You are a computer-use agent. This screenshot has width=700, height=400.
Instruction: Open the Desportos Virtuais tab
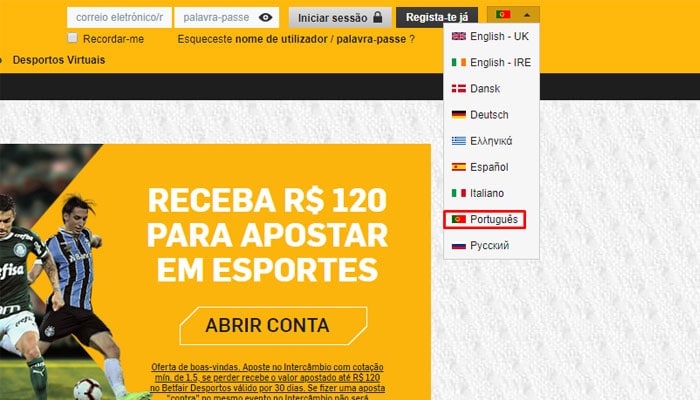tap(59, 60)
